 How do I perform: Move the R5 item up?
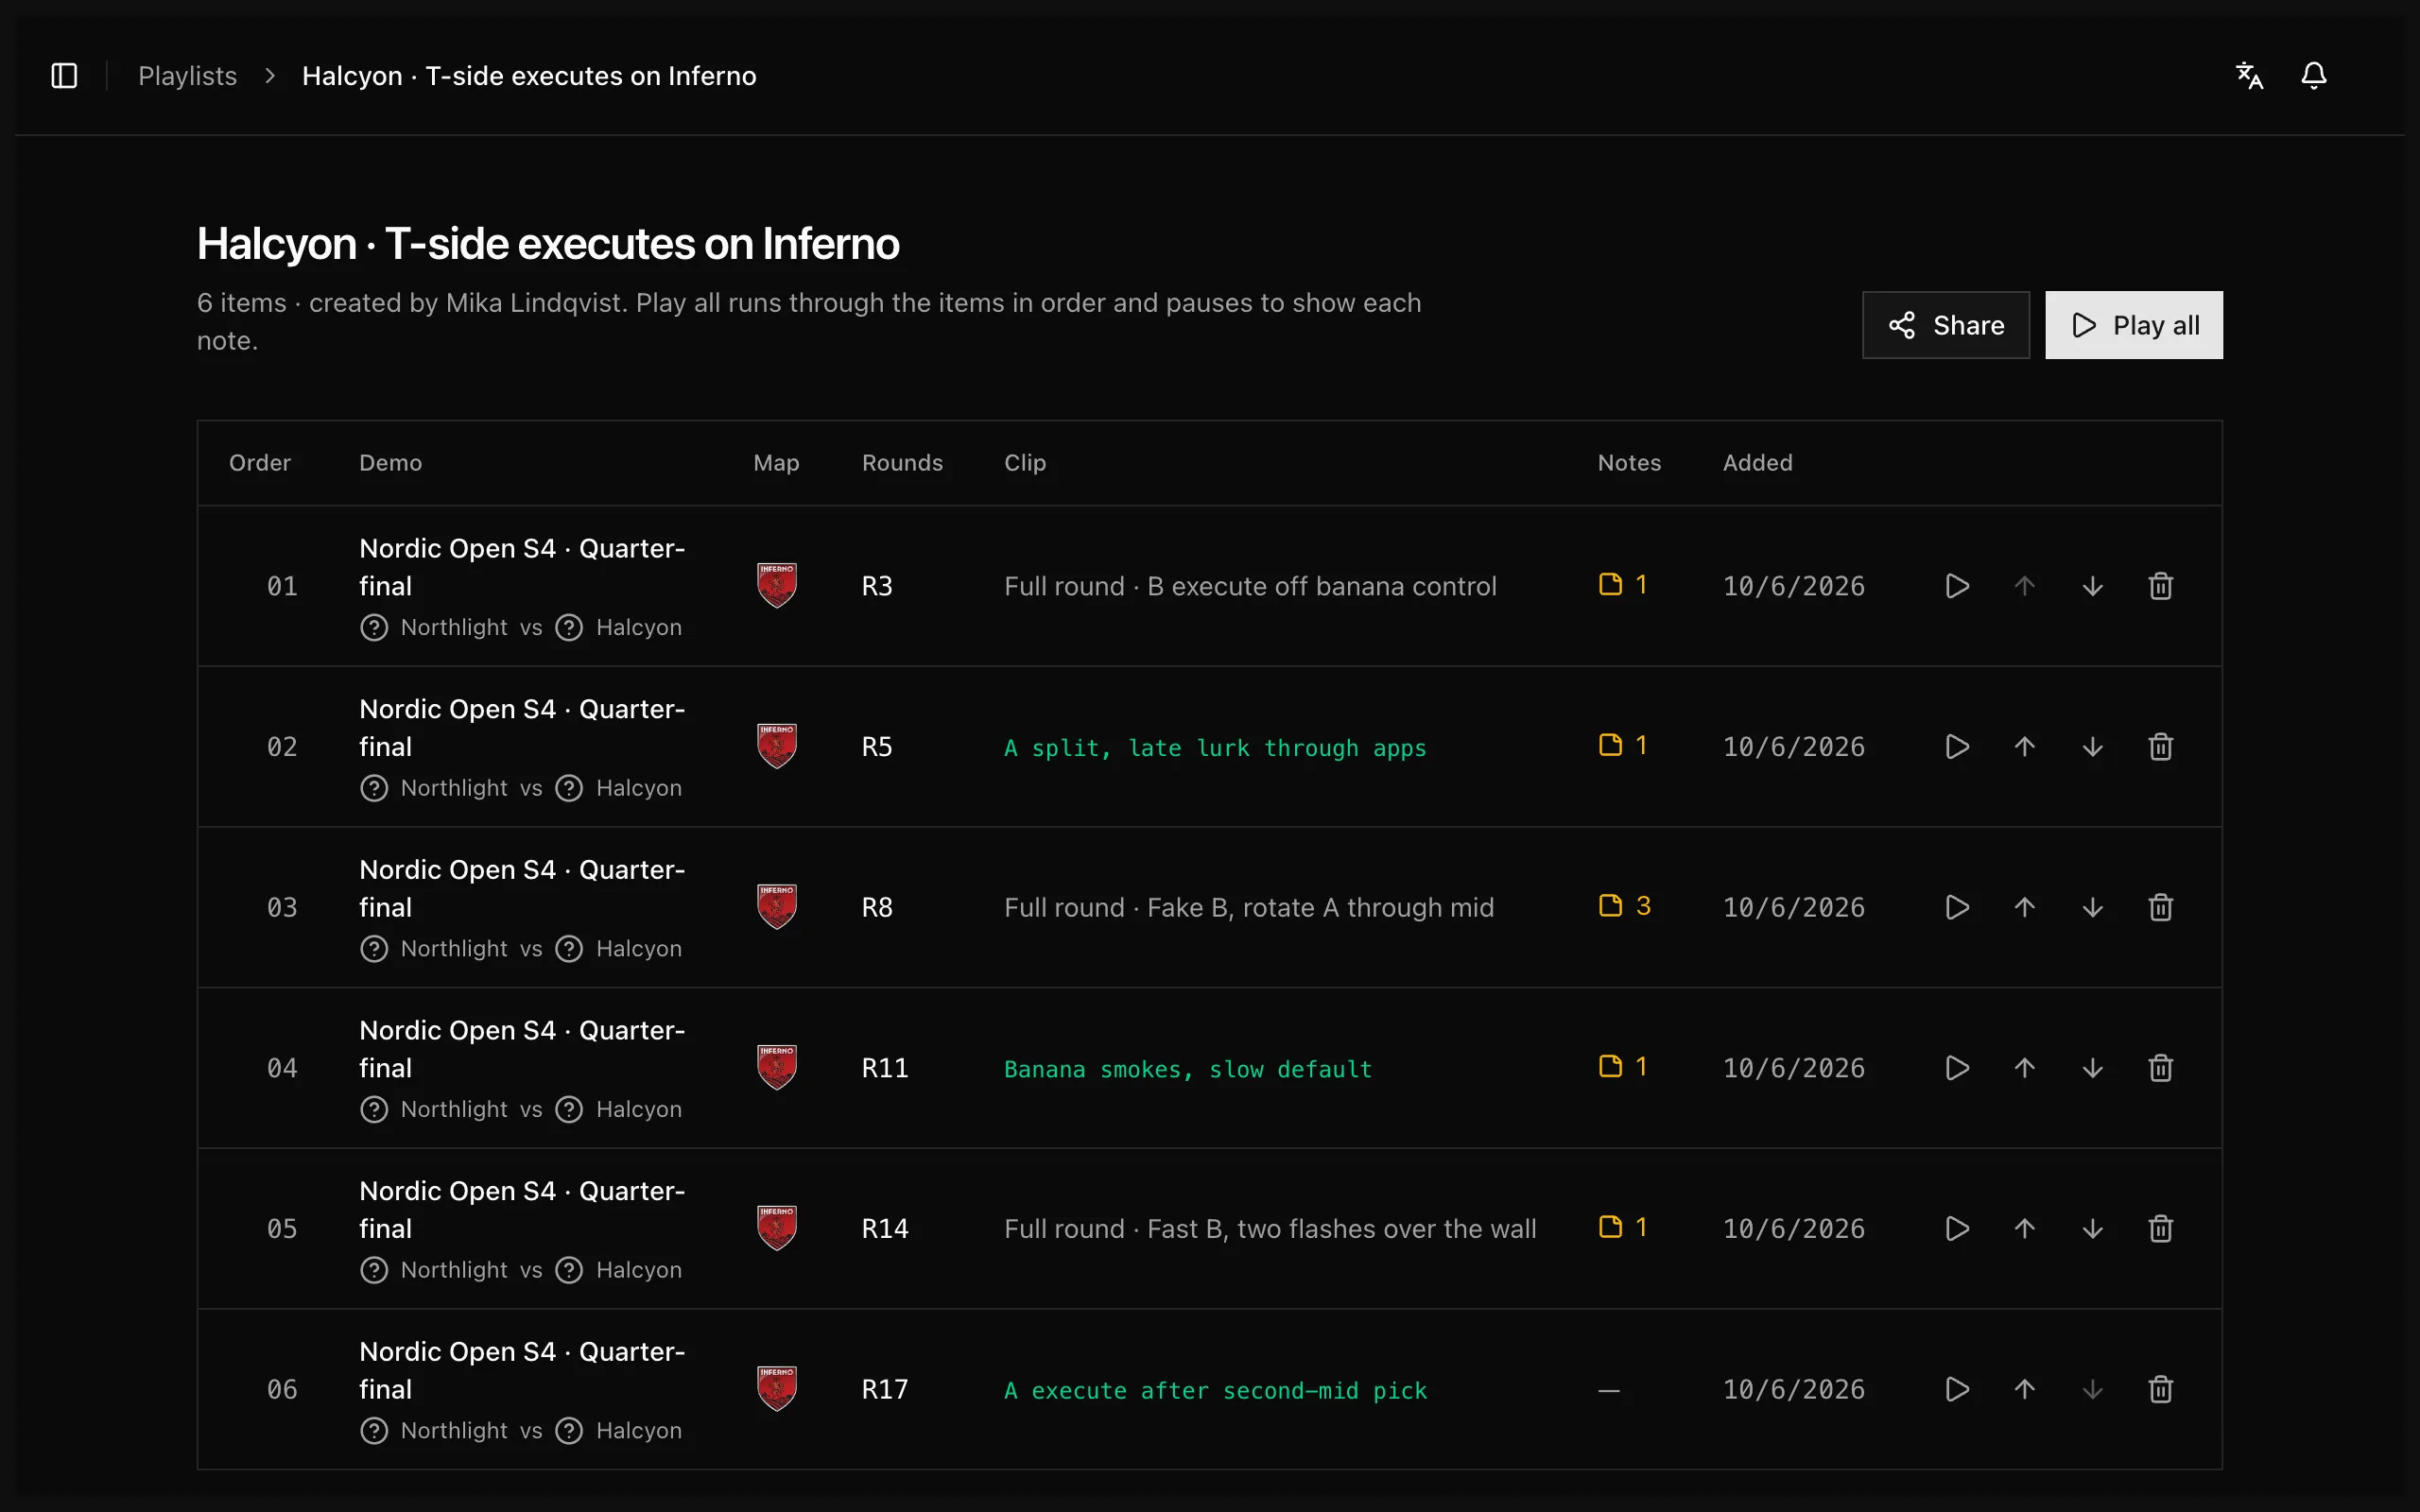pos(2024,747)
